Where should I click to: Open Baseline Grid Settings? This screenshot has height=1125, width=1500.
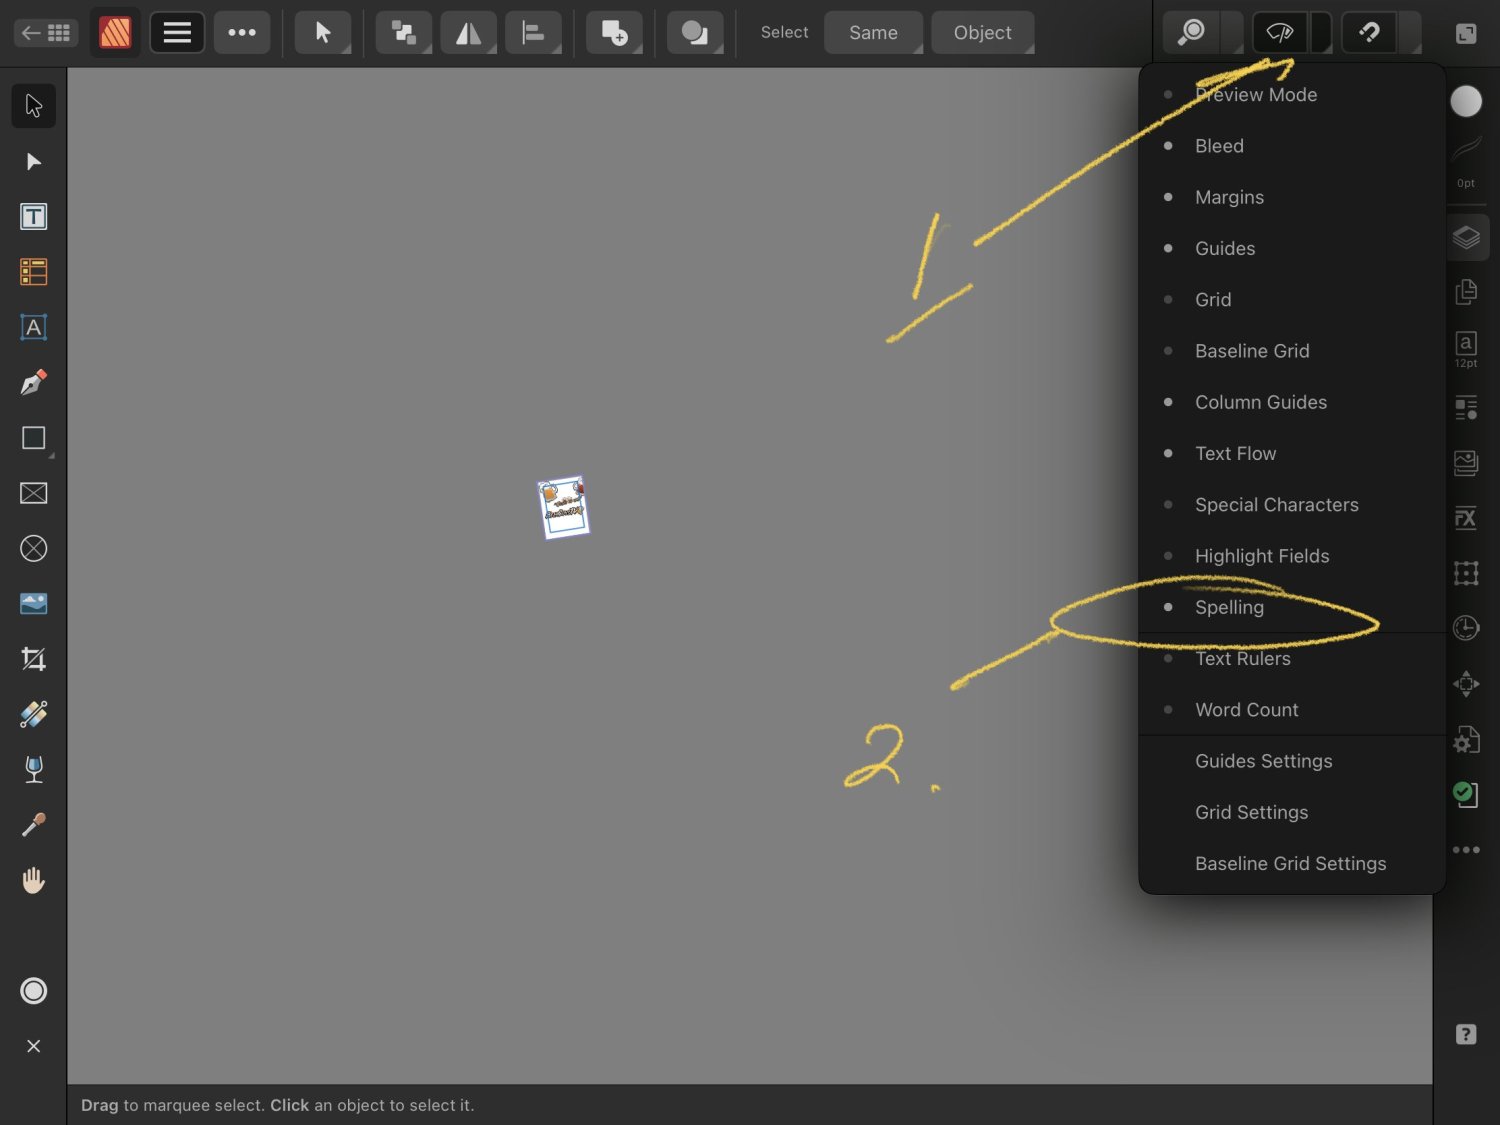(x=1292, y=864)
